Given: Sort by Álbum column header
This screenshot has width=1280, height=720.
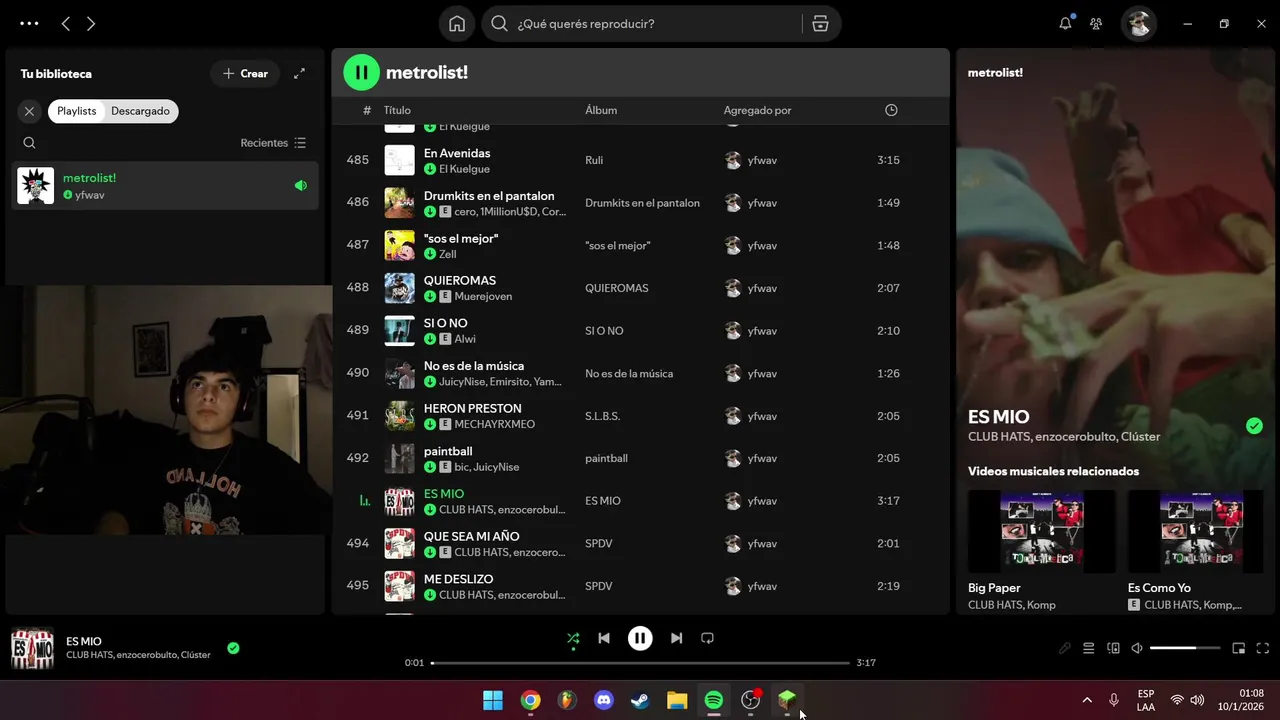Looking at the screenshot, I should click(x=601, y=111).
